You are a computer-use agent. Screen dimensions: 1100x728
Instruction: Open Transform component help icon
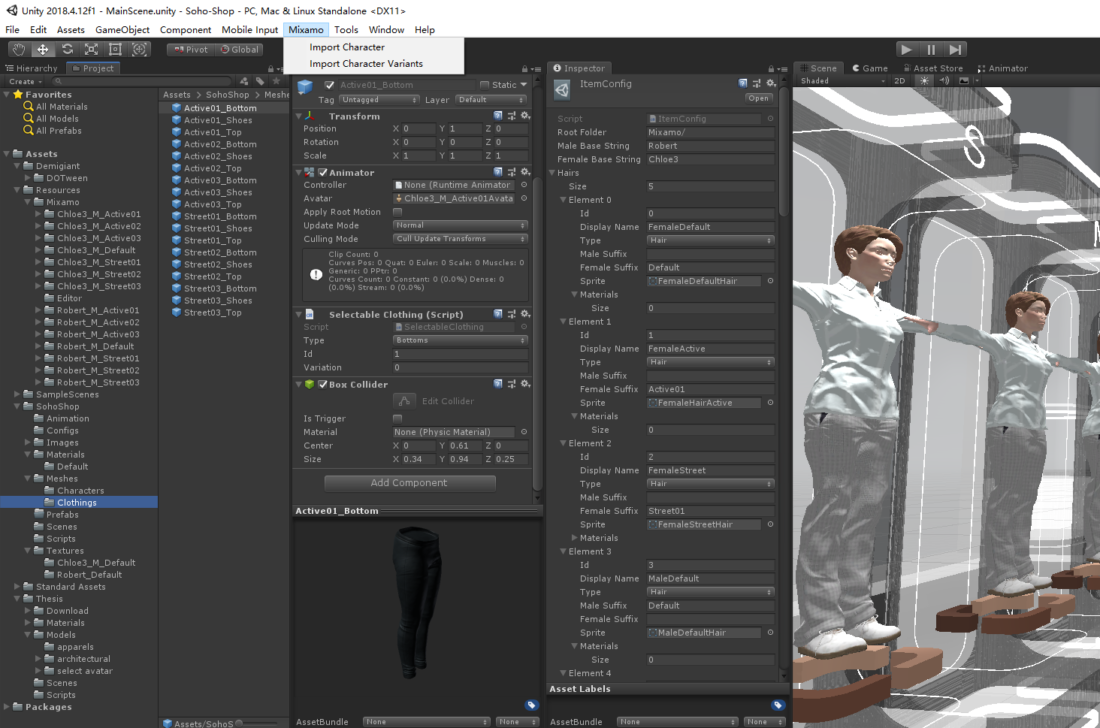click(498, 116)
